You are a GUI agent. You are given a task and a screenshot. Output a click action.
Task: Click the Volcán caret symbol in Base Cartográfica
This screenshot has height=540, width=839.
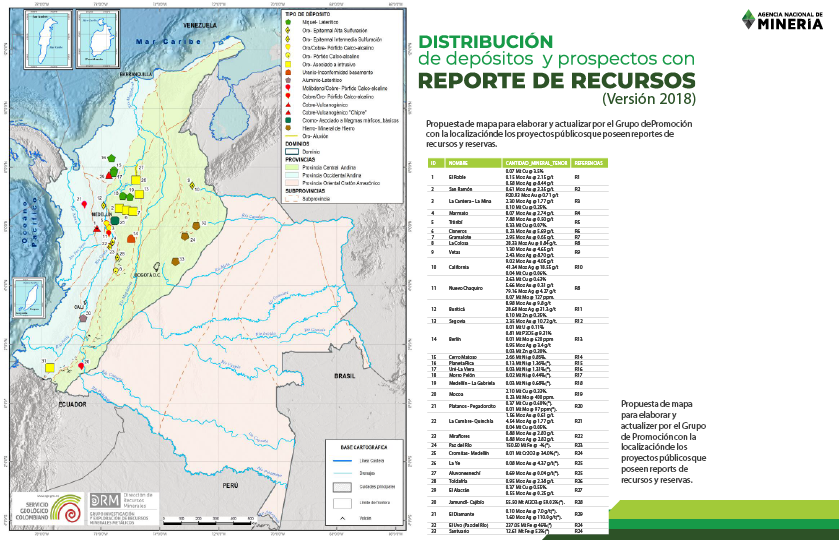click(342, 518)
